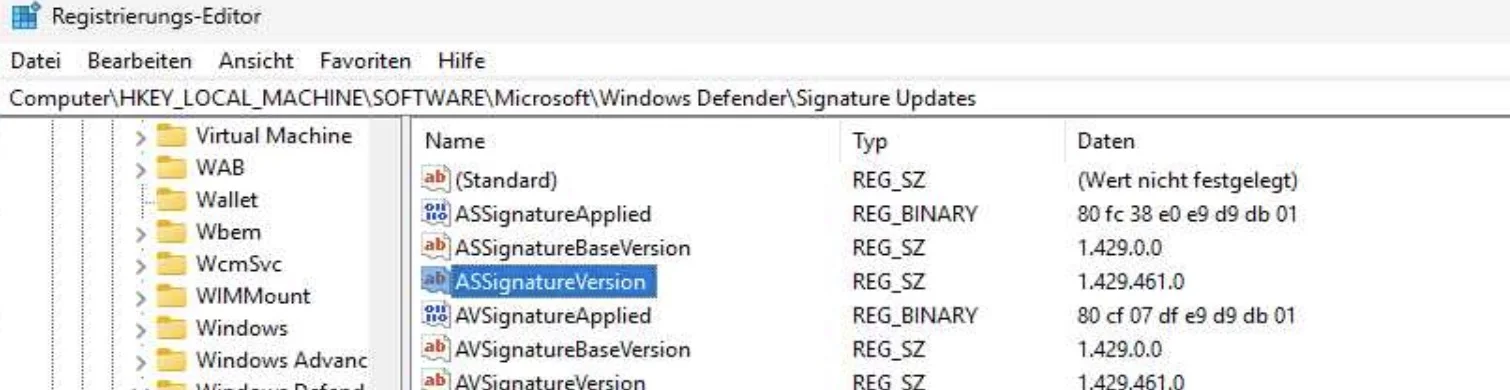Expand the Virtual Machine tree node
Screen dimensions: 1510x390
[142, 137]
